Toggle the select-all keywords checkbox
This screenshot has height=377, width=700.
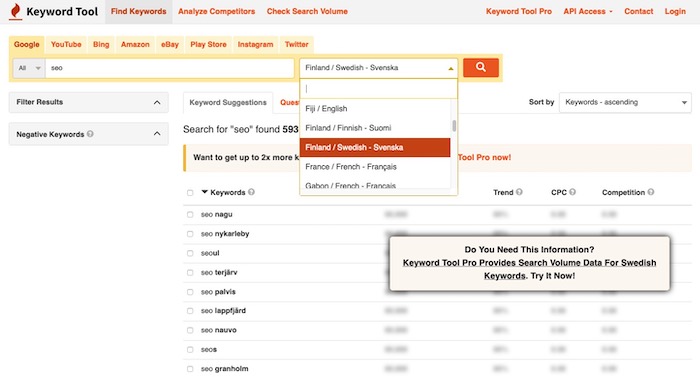(190, 193)
